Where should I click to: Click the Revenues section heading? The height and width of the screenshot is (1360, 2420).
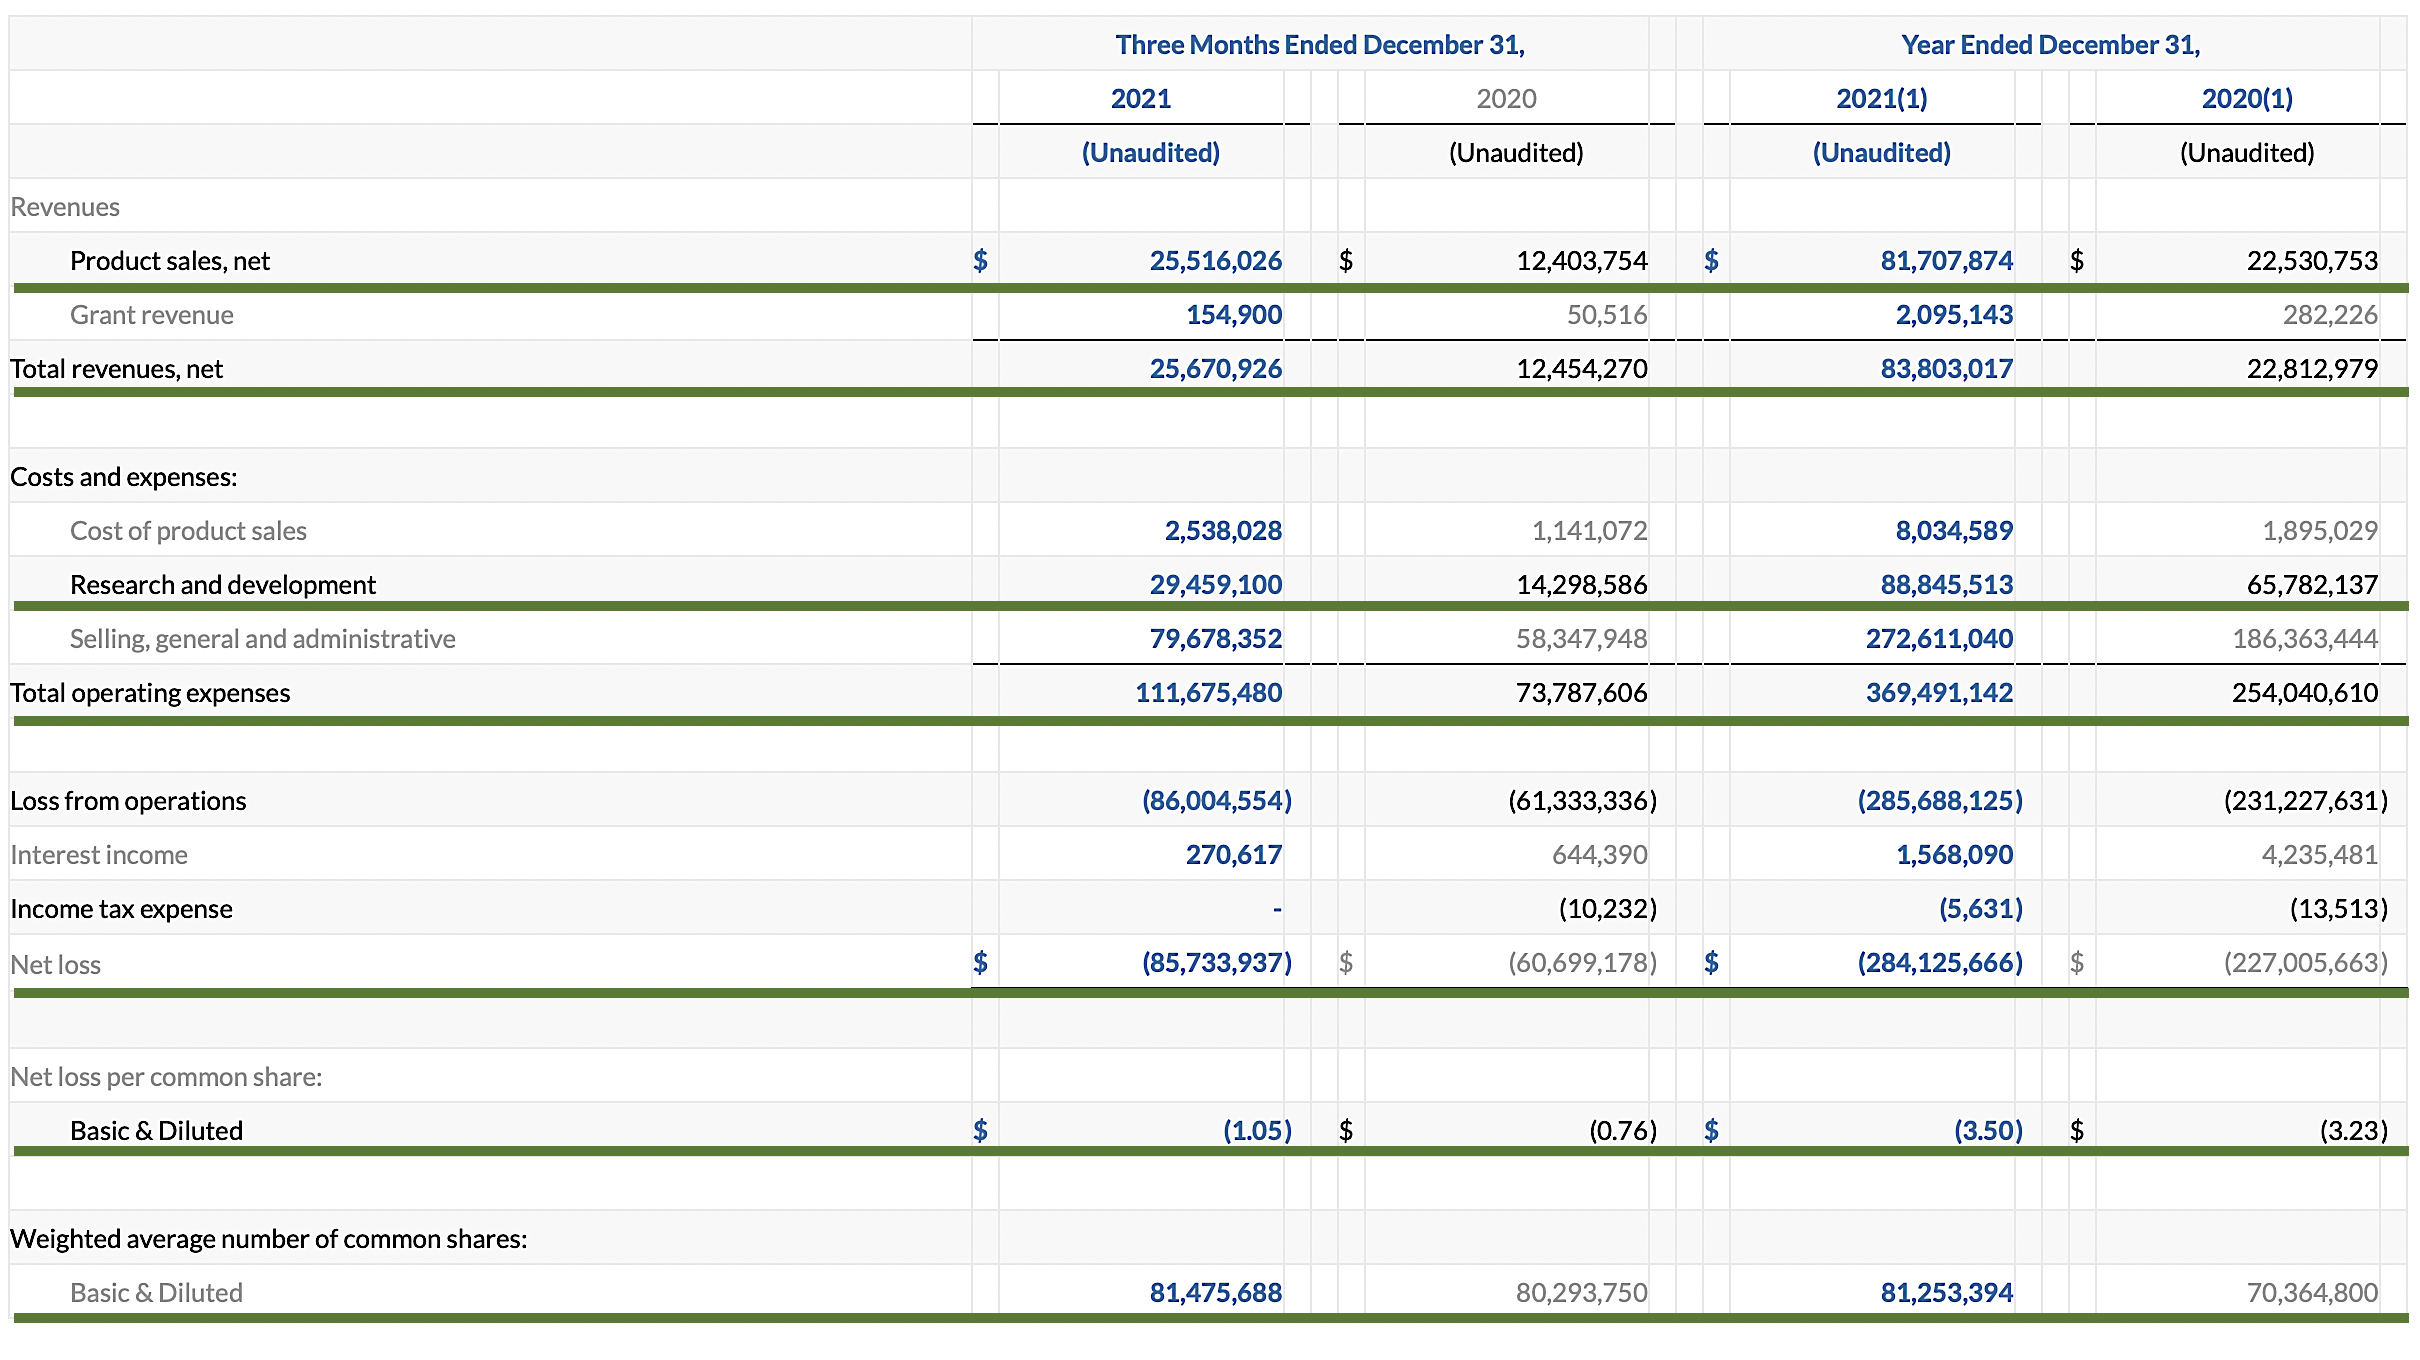65,207
